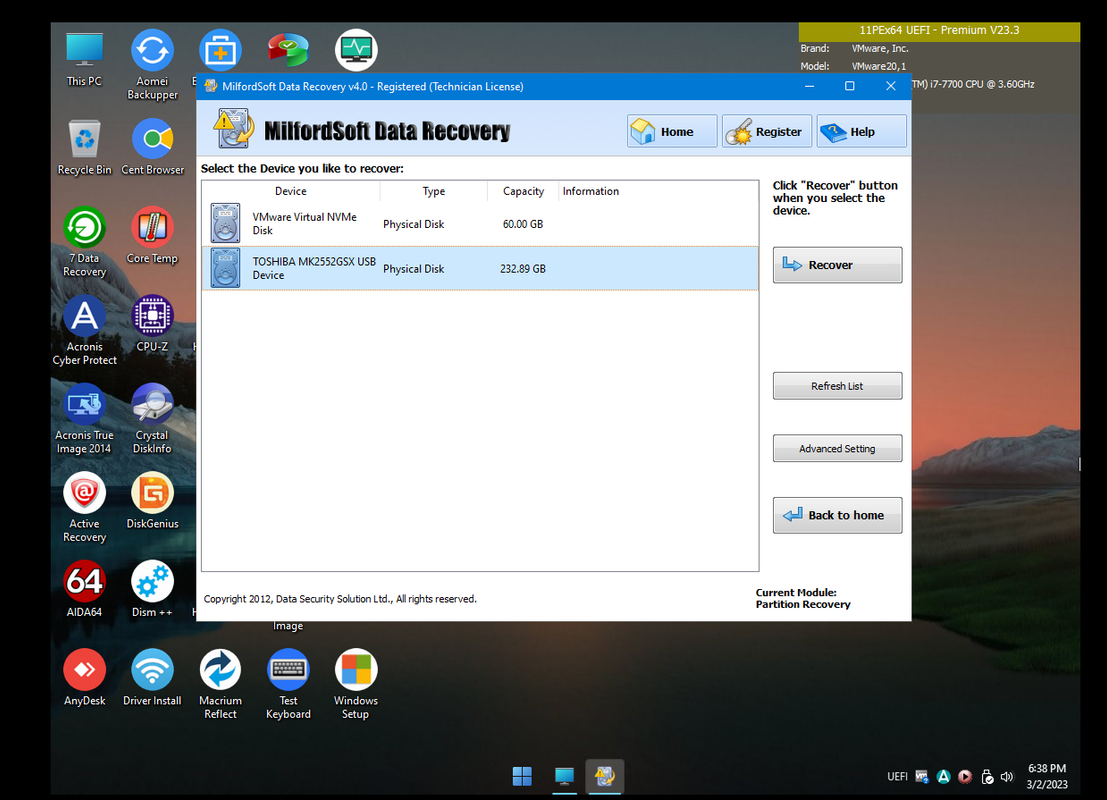Open Windows Setup desktop icon
1107x800 pixels.
coord(356,683)
